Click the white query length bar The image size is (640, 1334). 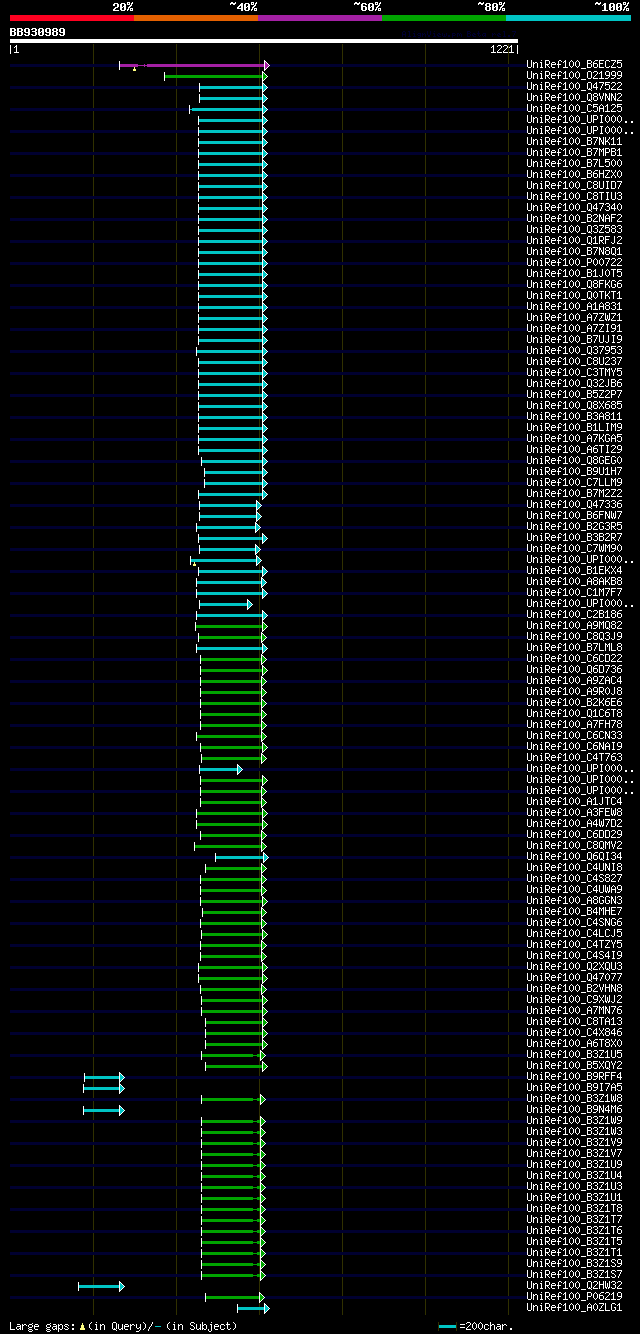coord(264,41)
